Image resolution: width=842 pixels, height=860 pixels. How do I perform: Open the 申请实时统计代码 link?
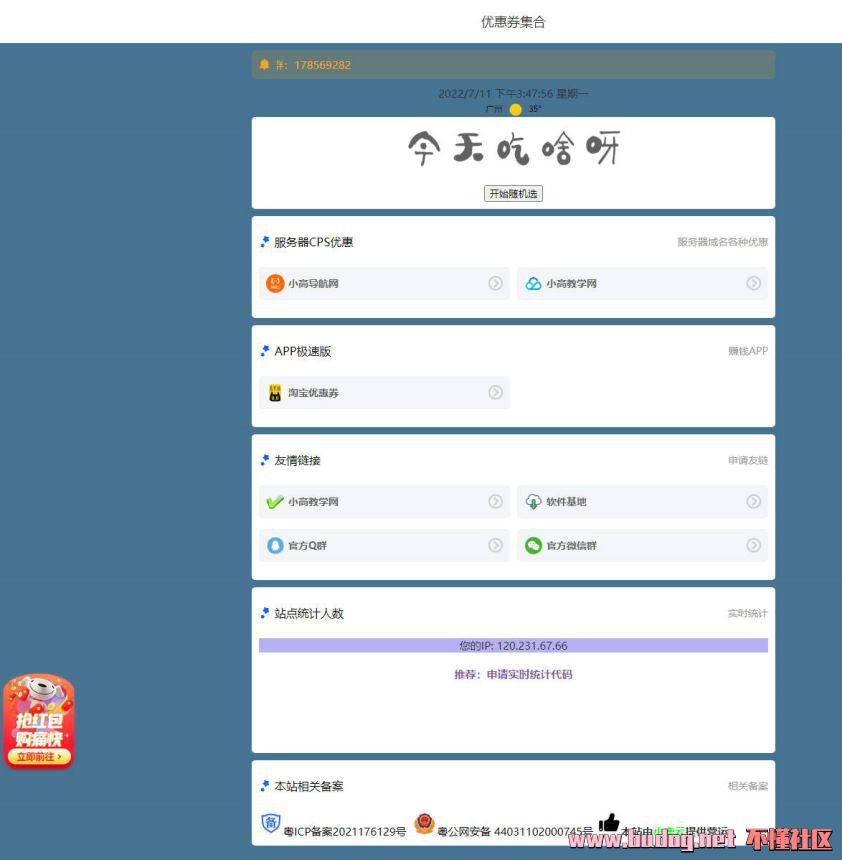529,675
